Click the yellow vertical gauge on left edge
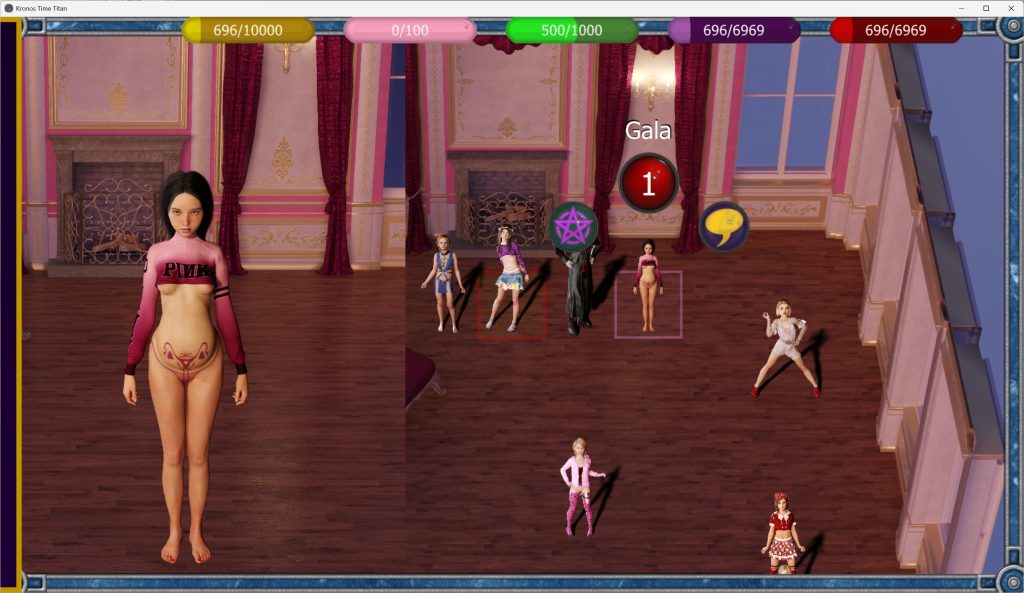1024x593 pixels. click(19, 300)
